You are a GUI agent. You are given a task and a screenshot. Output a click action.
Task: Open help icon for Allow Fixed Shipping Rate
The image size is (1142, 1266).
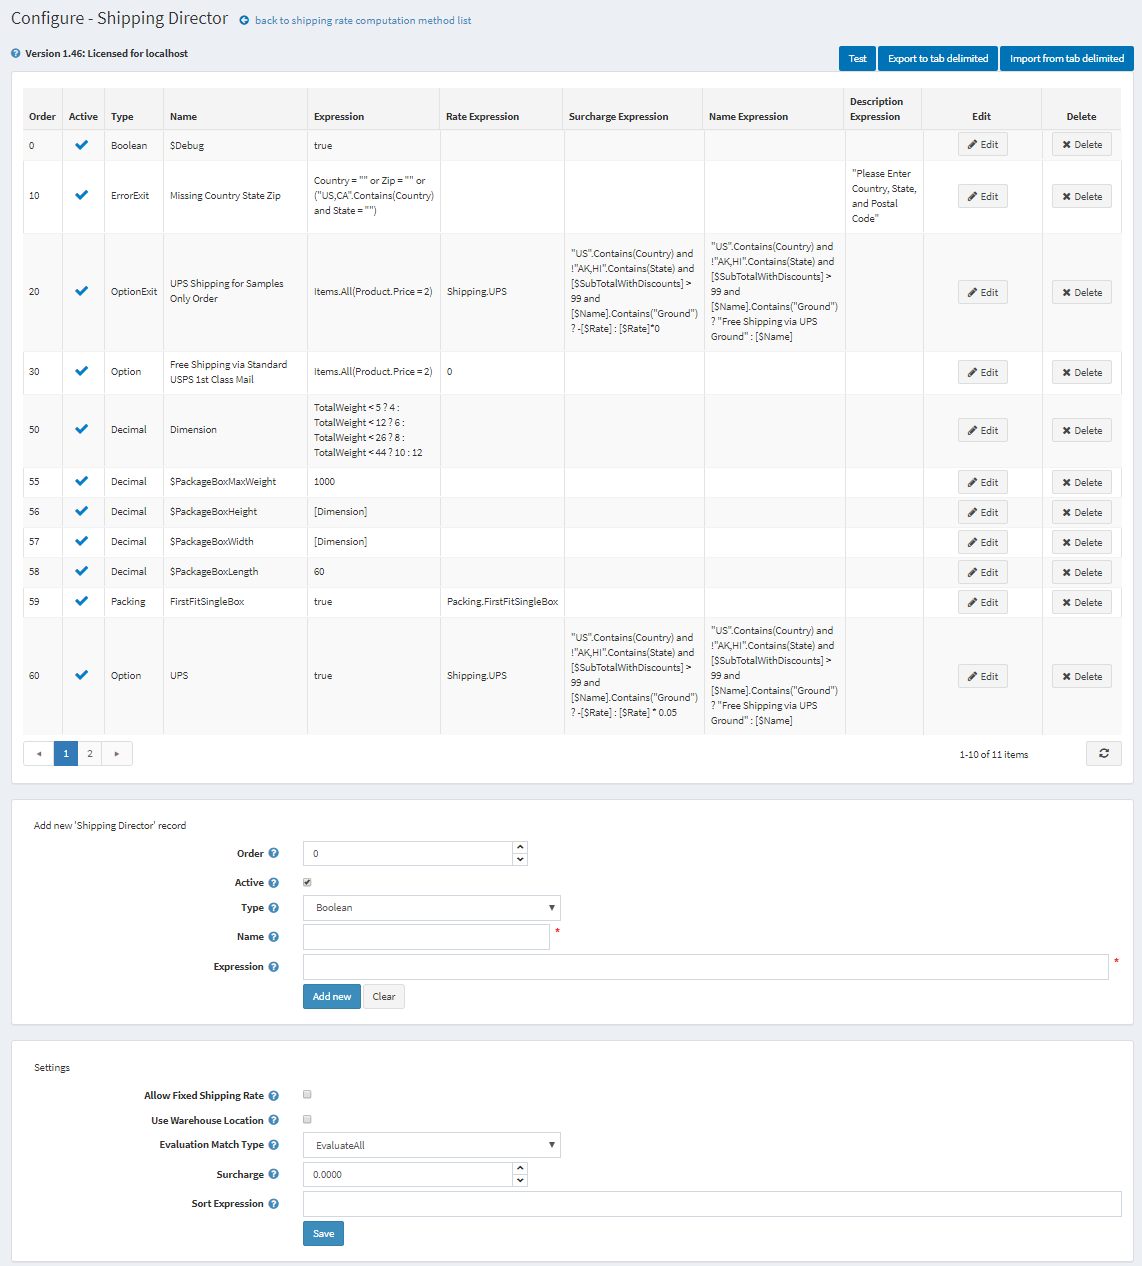273,1096
